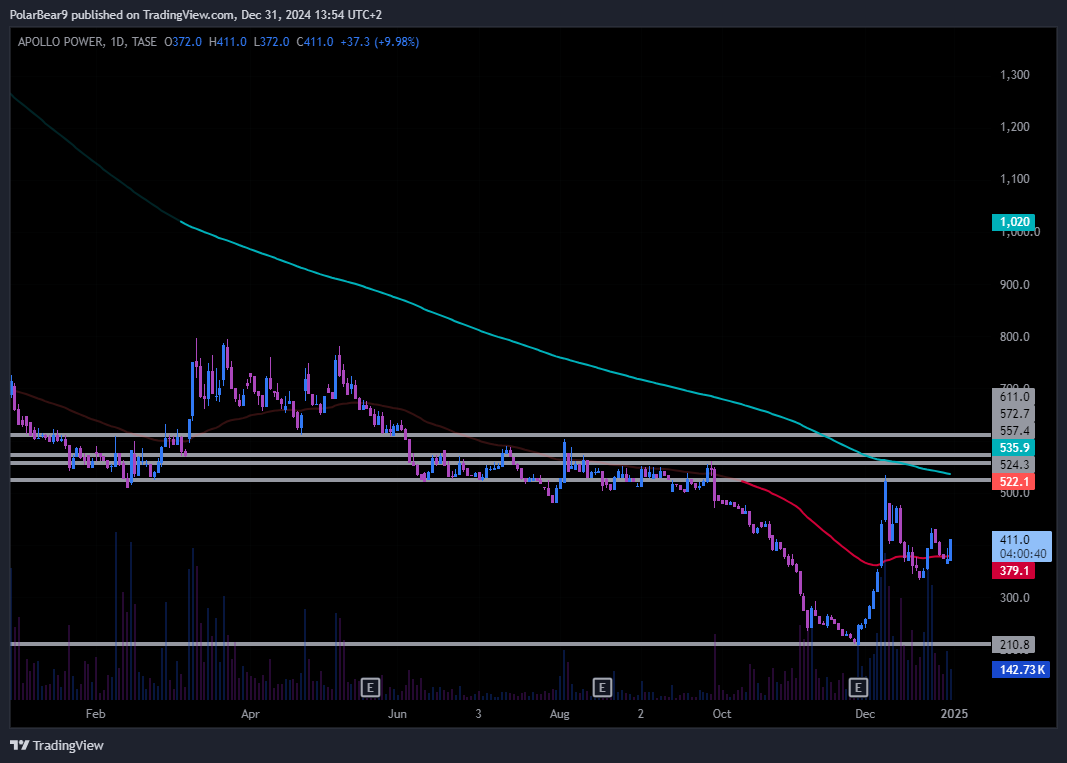Click the teal 1,020 price label
The width and height of the screenshot is (1067, 763).
1014,222
